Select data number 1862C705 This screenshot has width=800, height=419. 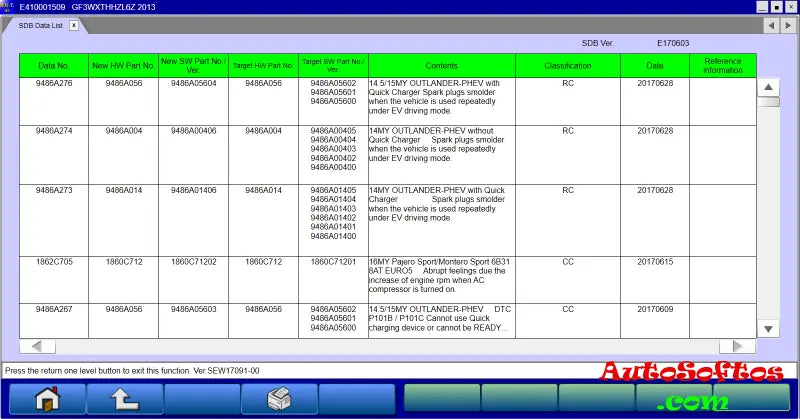click(x=54, y=262)
